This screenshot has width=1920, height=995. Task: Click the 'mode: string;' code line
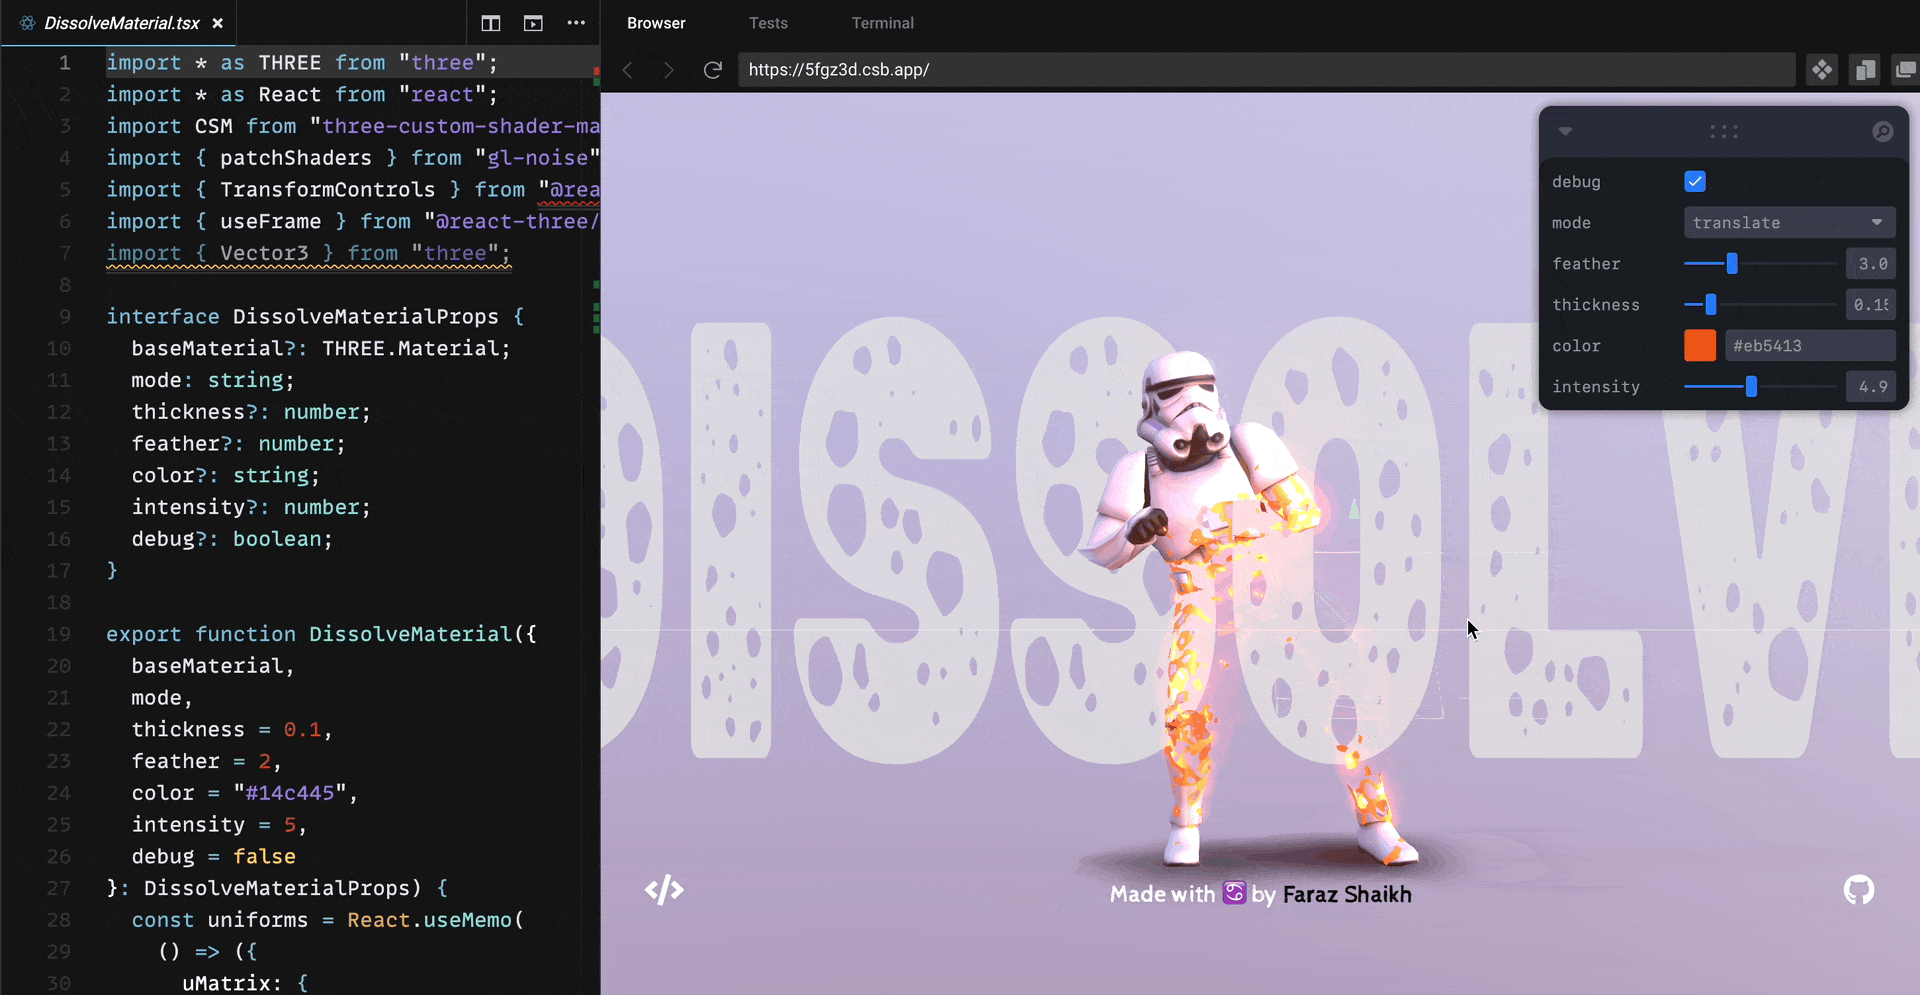(x=213, y=380)
